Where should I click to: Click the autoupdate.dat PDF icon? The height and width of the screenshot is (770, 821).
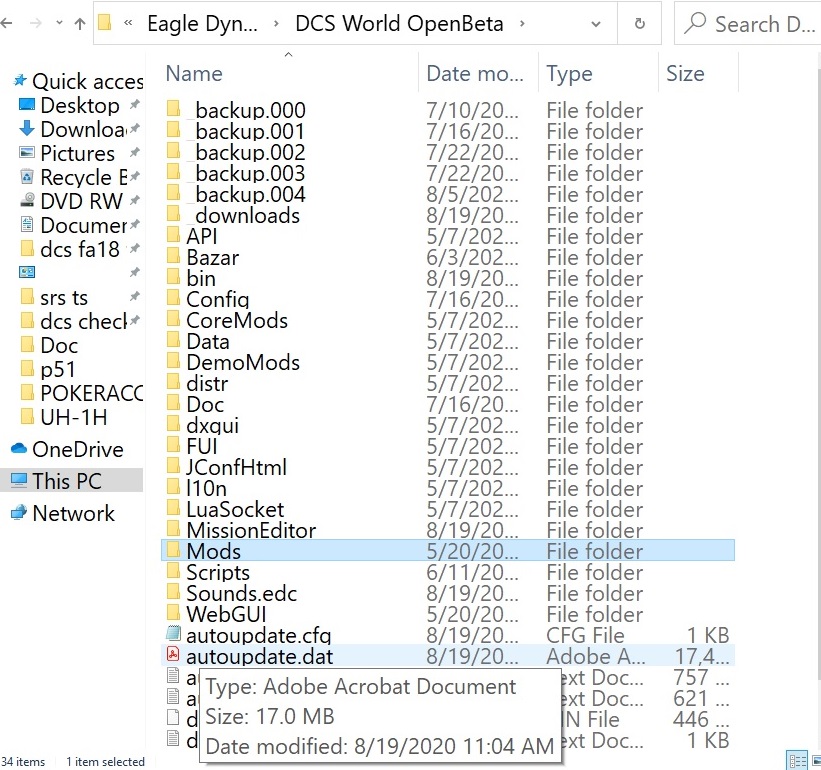pyautogui.click(x=173, y=654)
